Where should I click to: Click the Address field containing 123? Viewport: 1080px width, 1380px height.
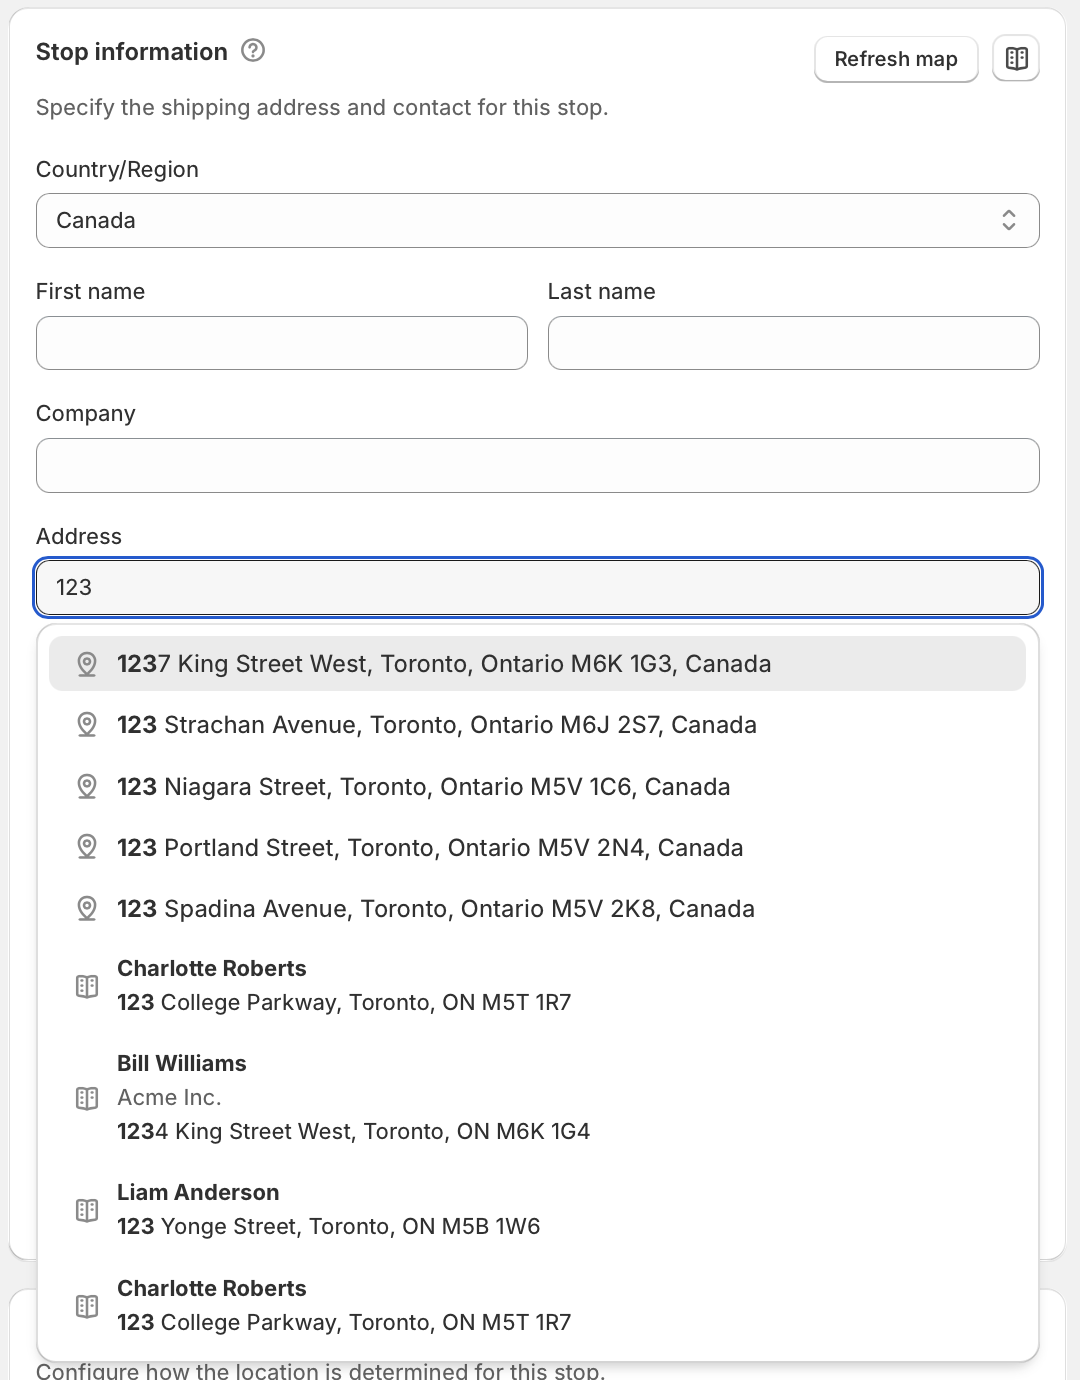click(538, 587)
